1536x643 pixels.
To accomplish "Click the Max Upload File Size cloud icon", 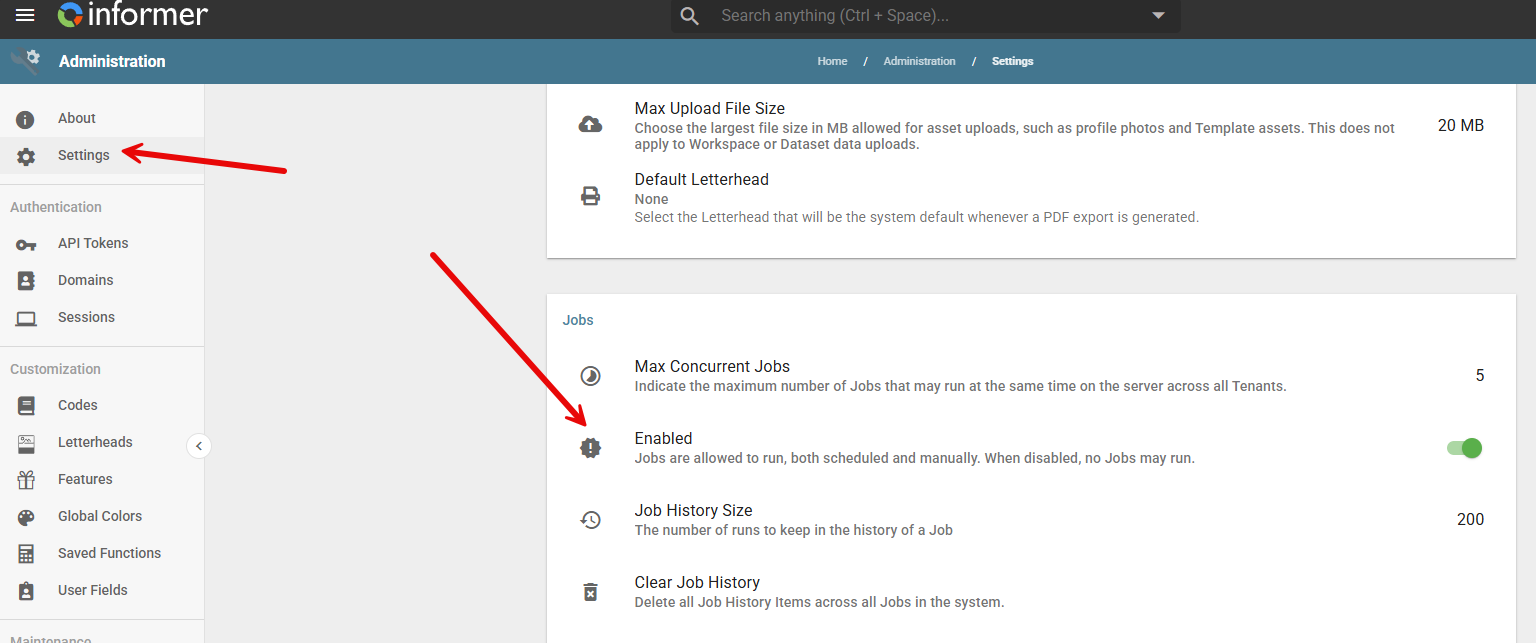I will pyautogui.click(x=591, y=125).
